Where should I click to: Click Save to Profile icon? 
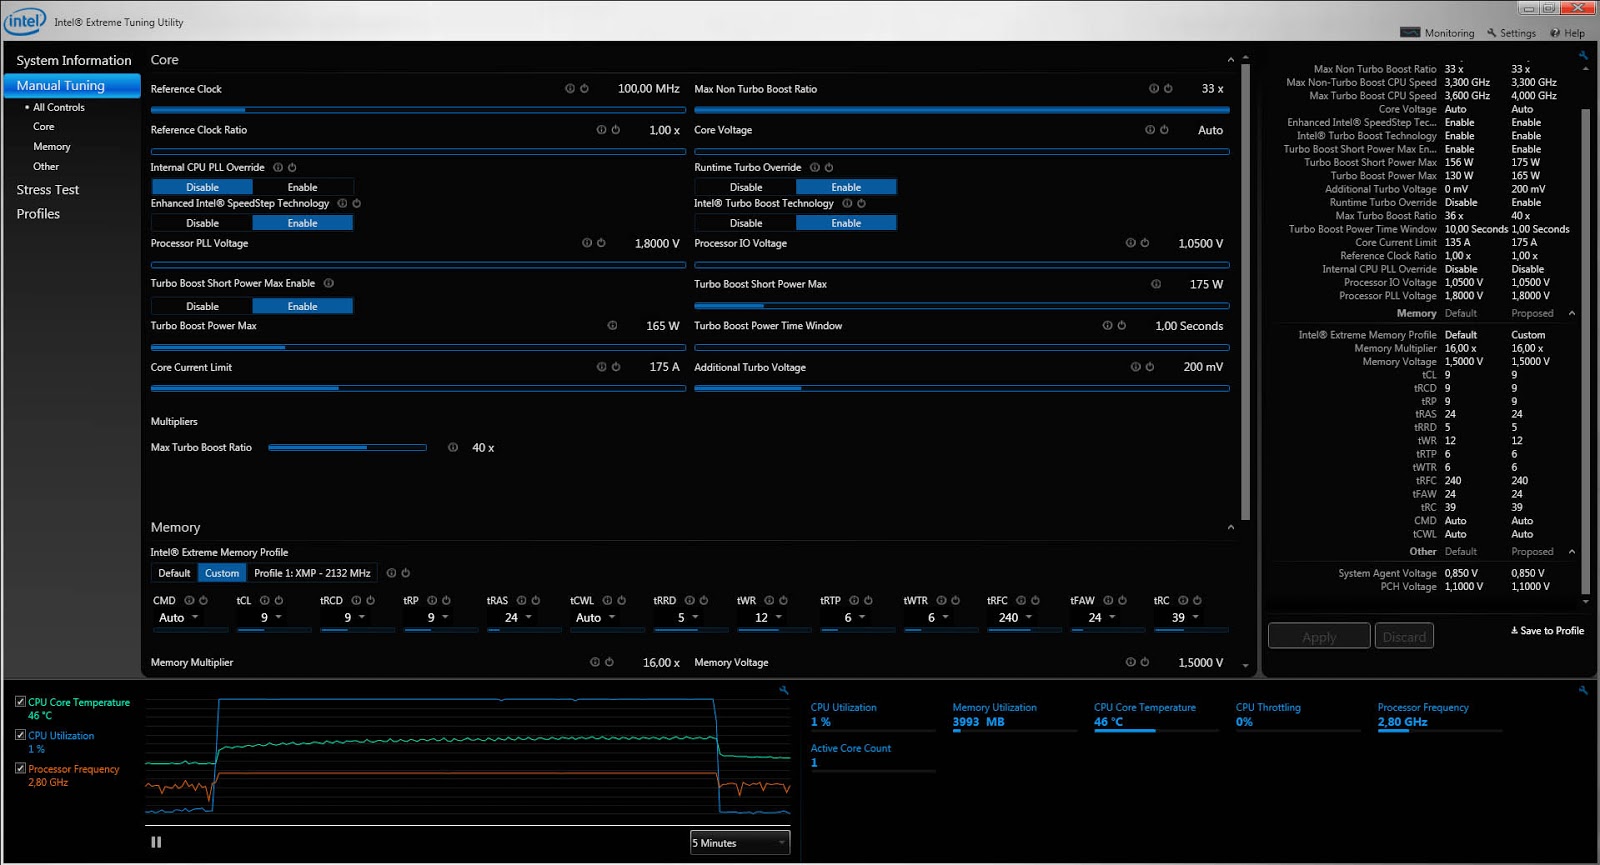pos(1515,631)
